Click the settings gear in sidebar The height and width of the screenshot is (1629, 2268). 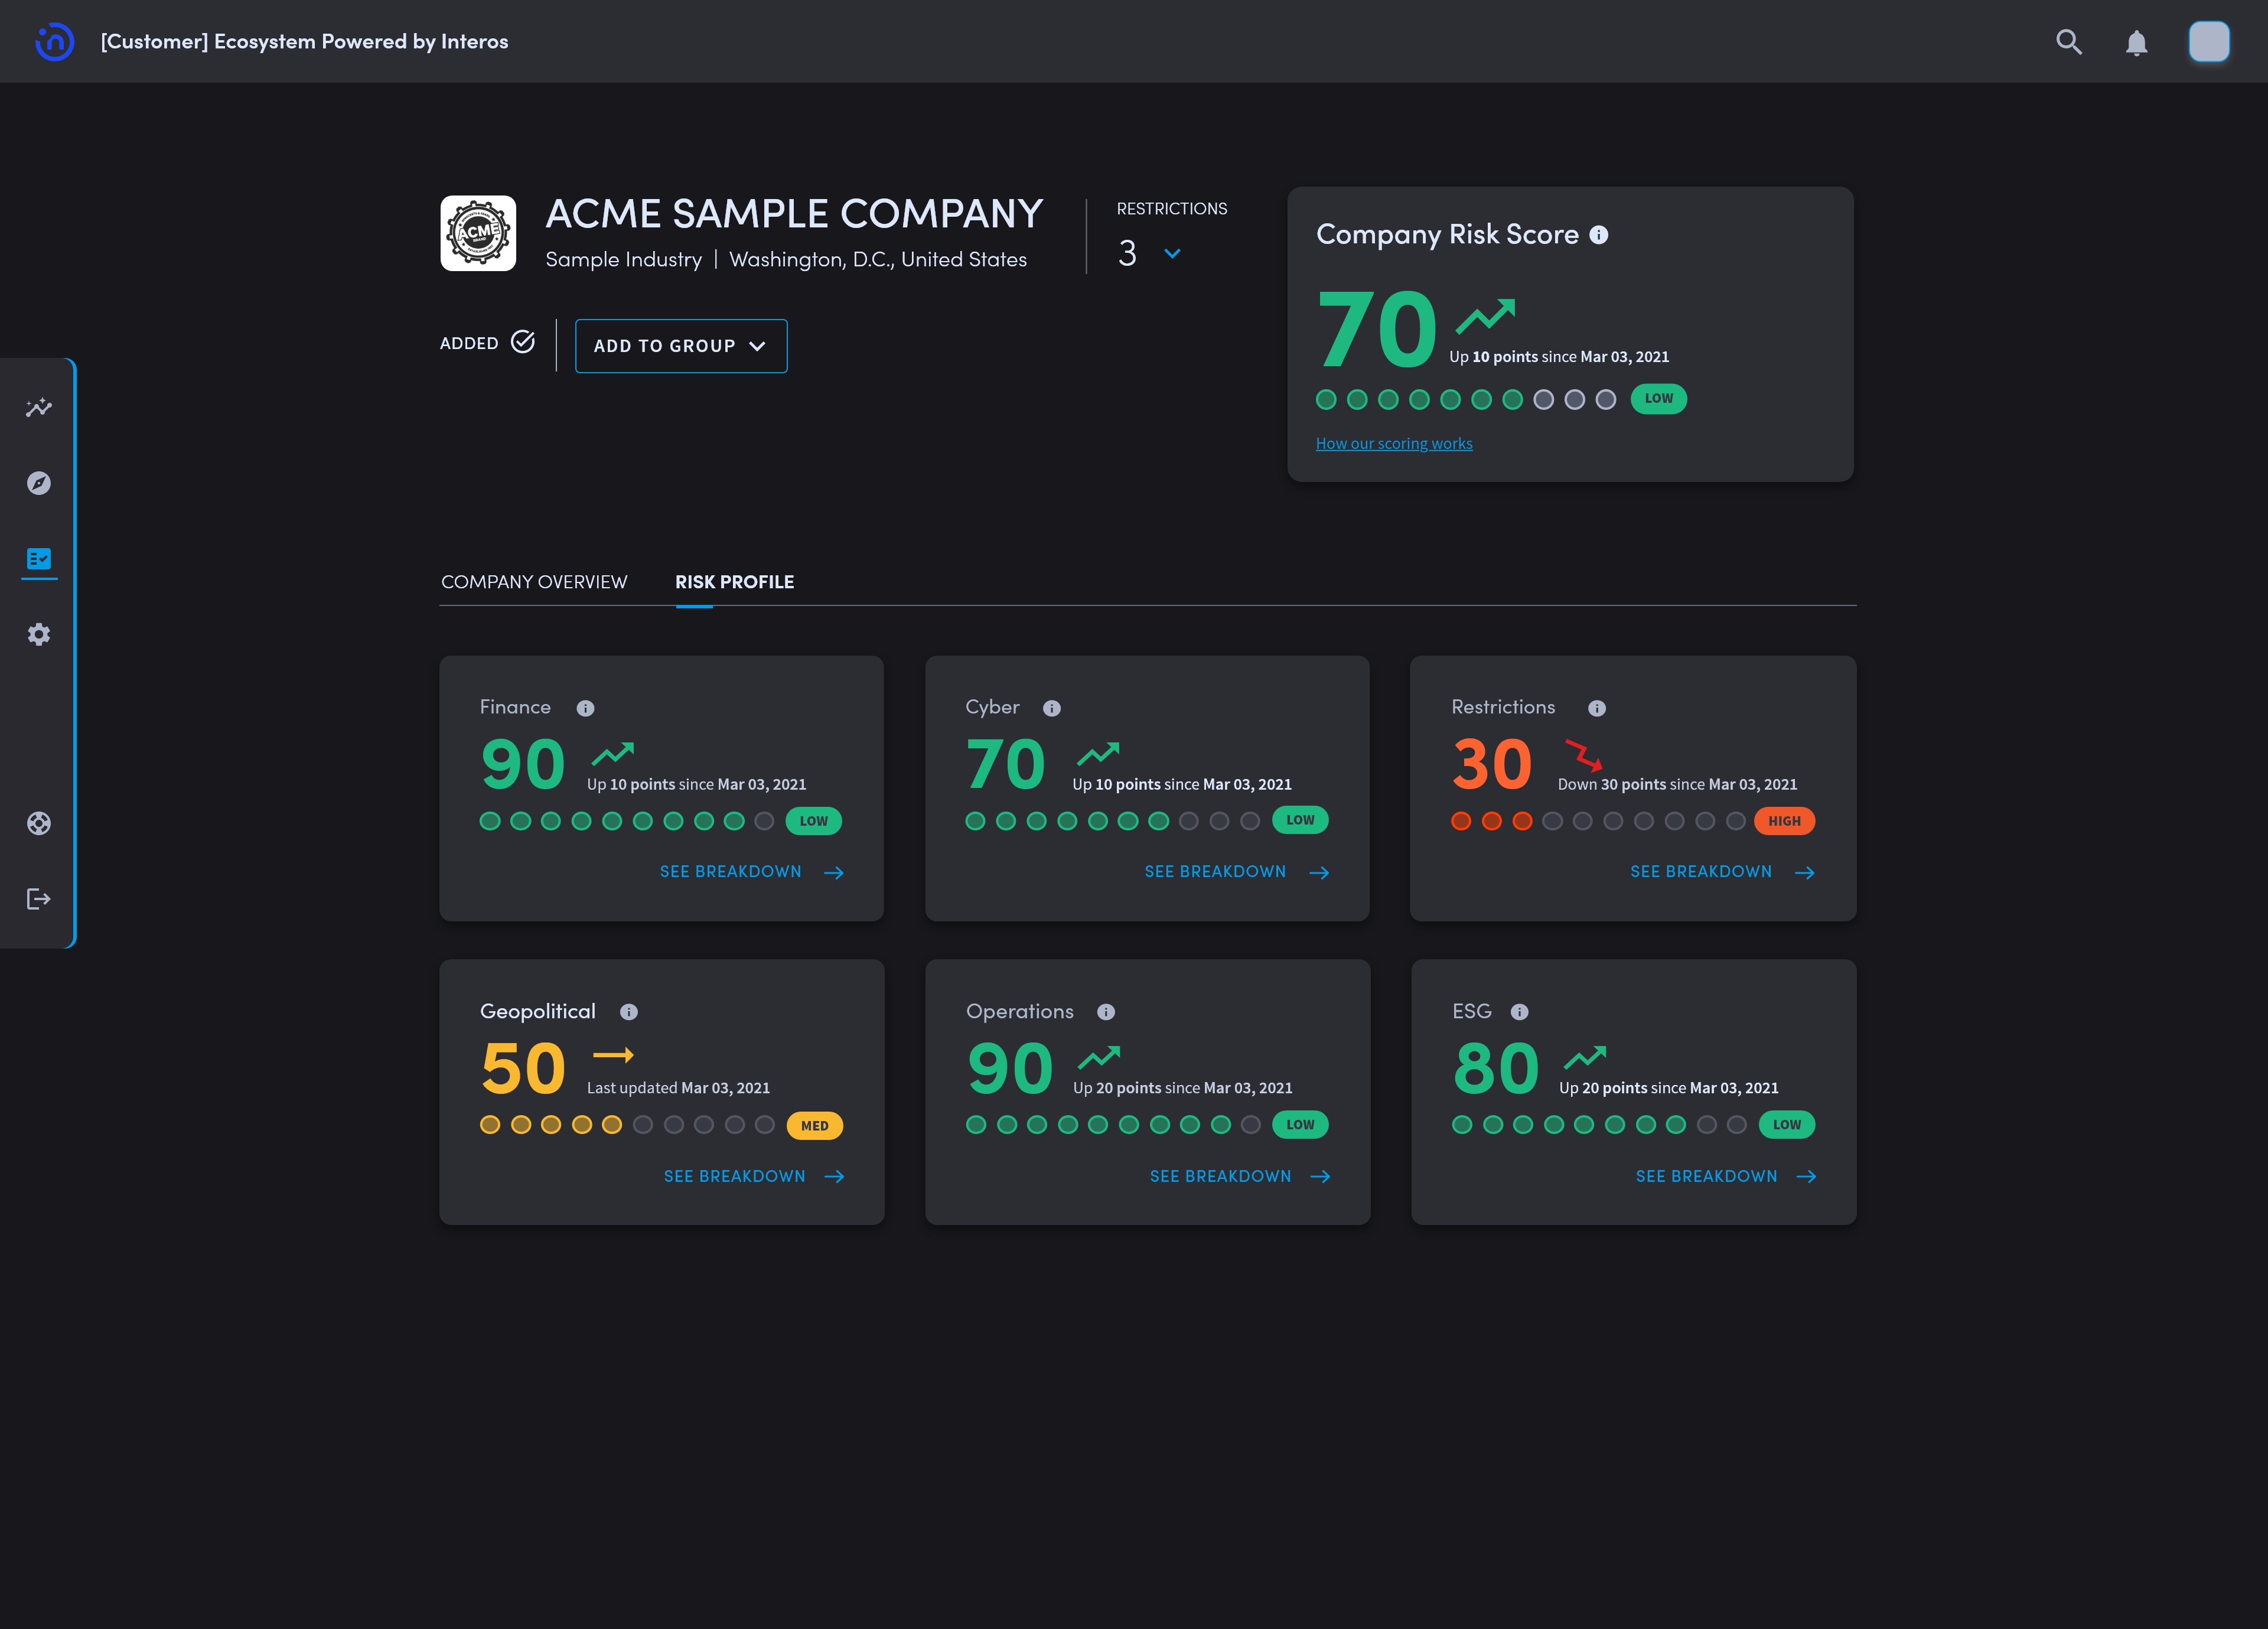coord(39,634)
